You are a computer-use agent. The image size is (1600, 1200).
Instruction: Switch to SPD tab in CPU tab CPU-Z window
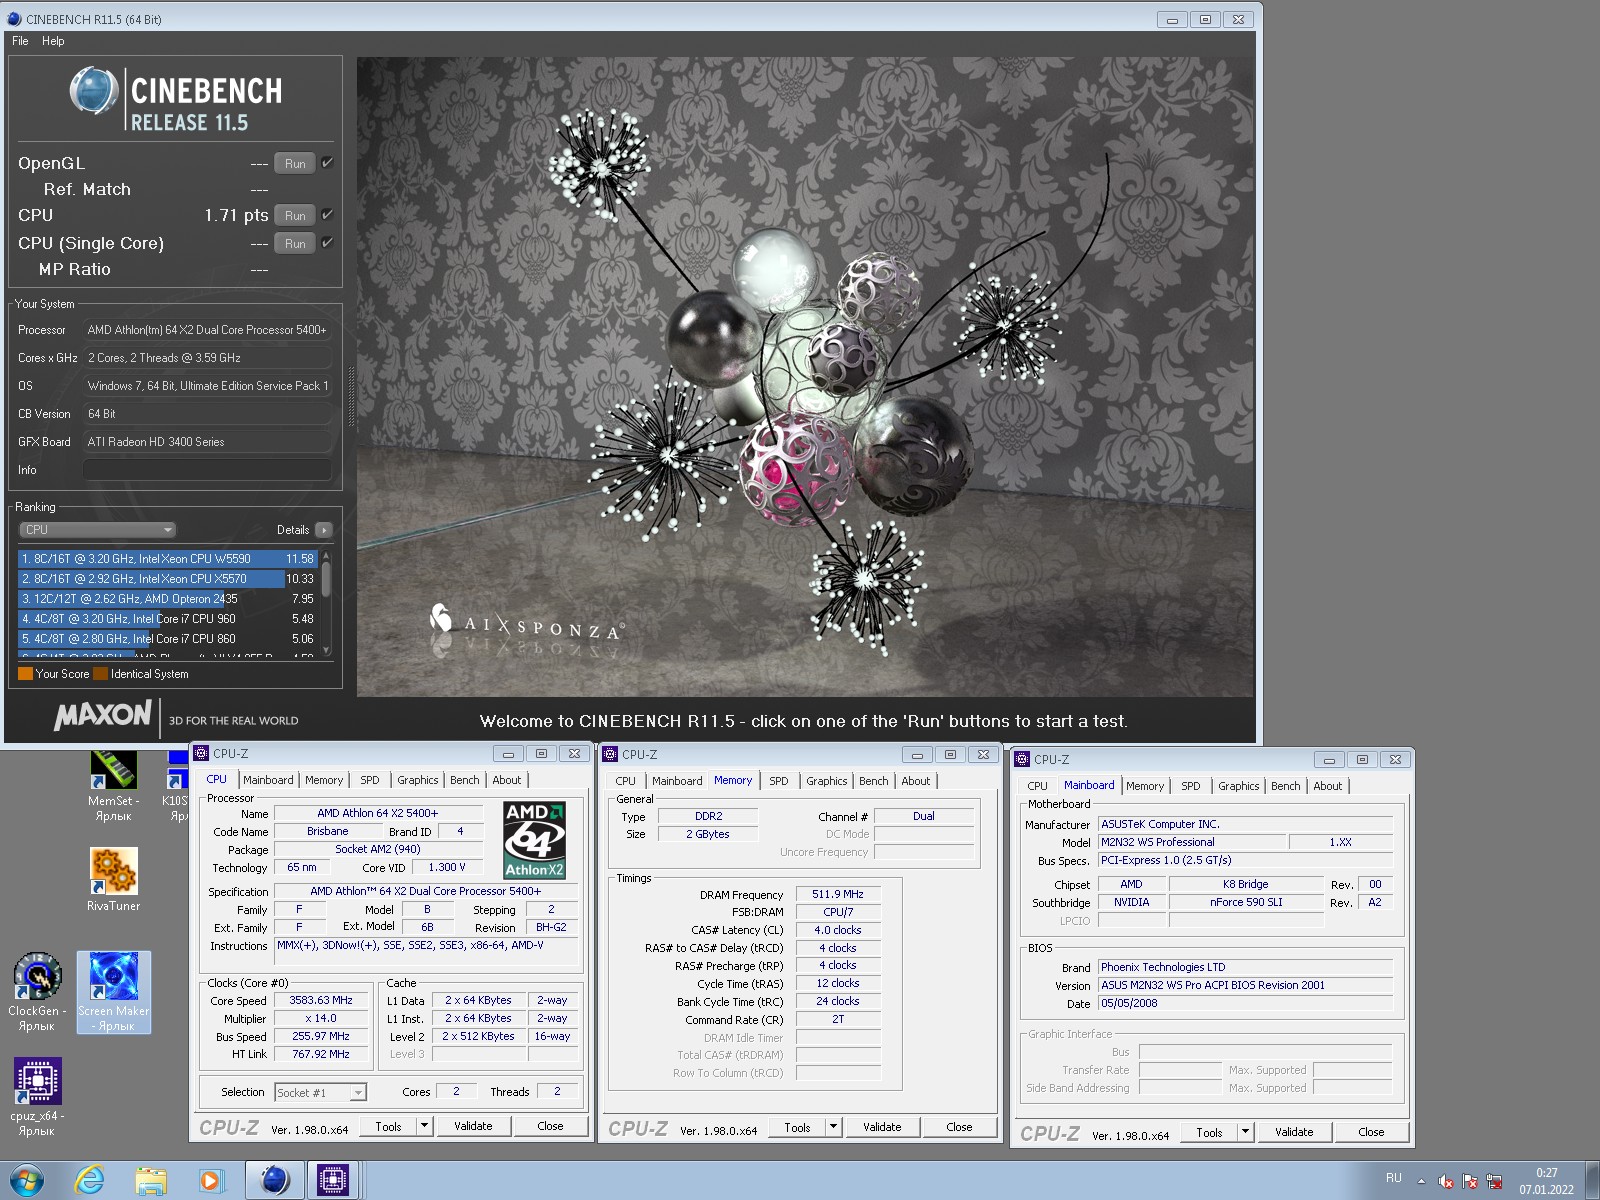click(370, 780)
